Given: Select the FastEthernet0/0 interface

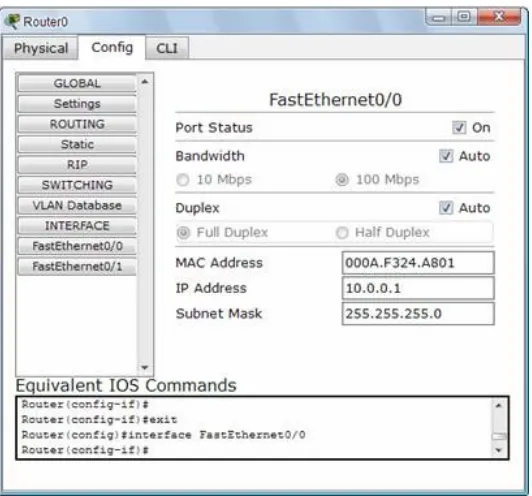Looking at the screenshot, I should [x=77, y=246].
